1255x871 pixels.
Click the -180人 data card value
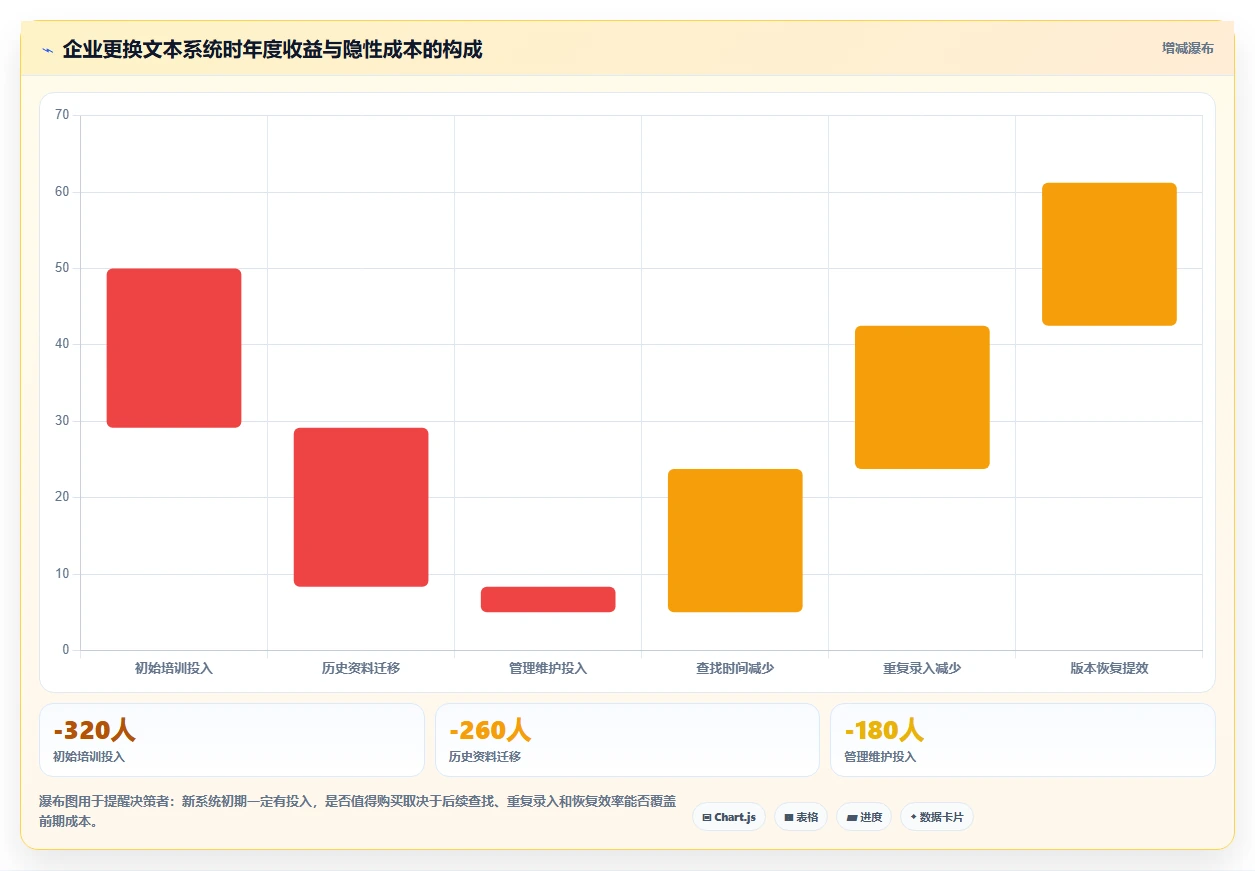[x=884, y=730]
